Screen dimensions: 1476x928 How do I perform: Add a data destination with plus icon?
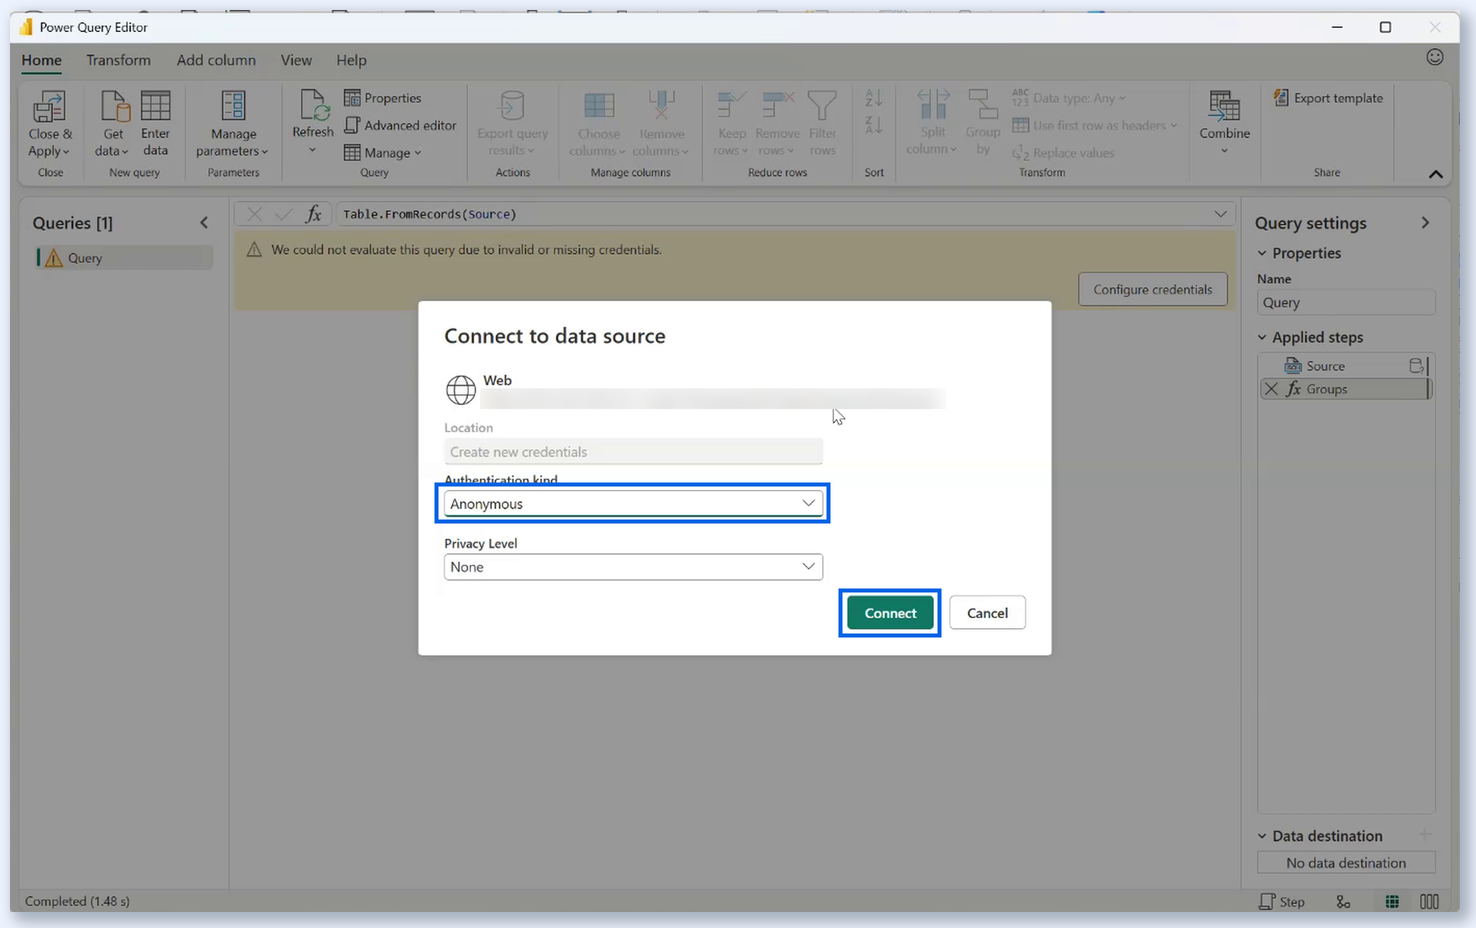[1425, 835]
